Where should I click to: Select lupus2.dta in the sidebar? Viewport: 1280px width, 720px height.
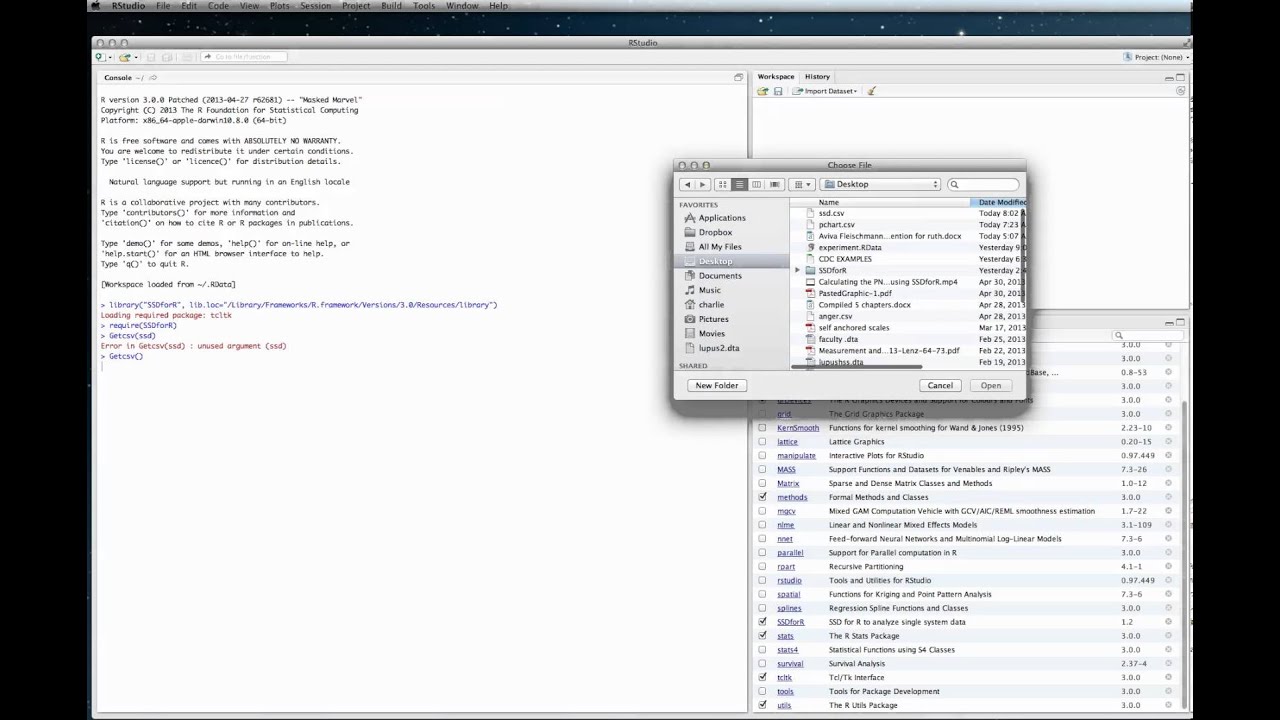719,348
